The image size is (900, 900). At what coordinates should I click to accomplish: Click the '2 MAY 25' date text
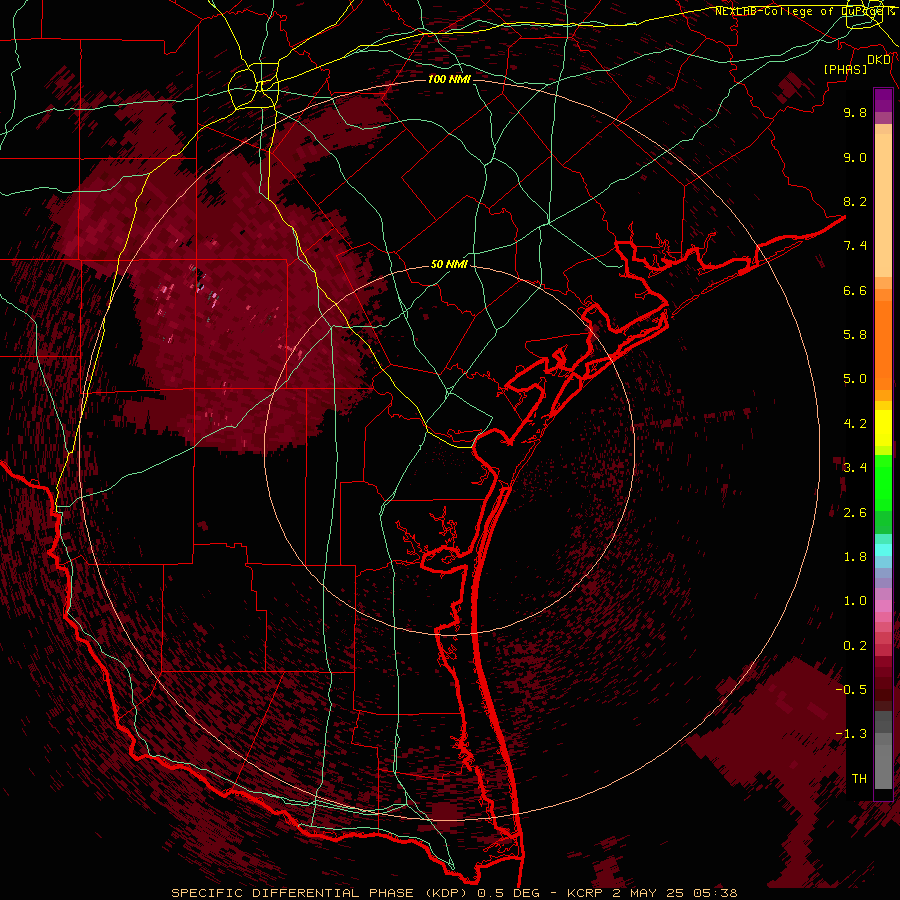[649, 893]
